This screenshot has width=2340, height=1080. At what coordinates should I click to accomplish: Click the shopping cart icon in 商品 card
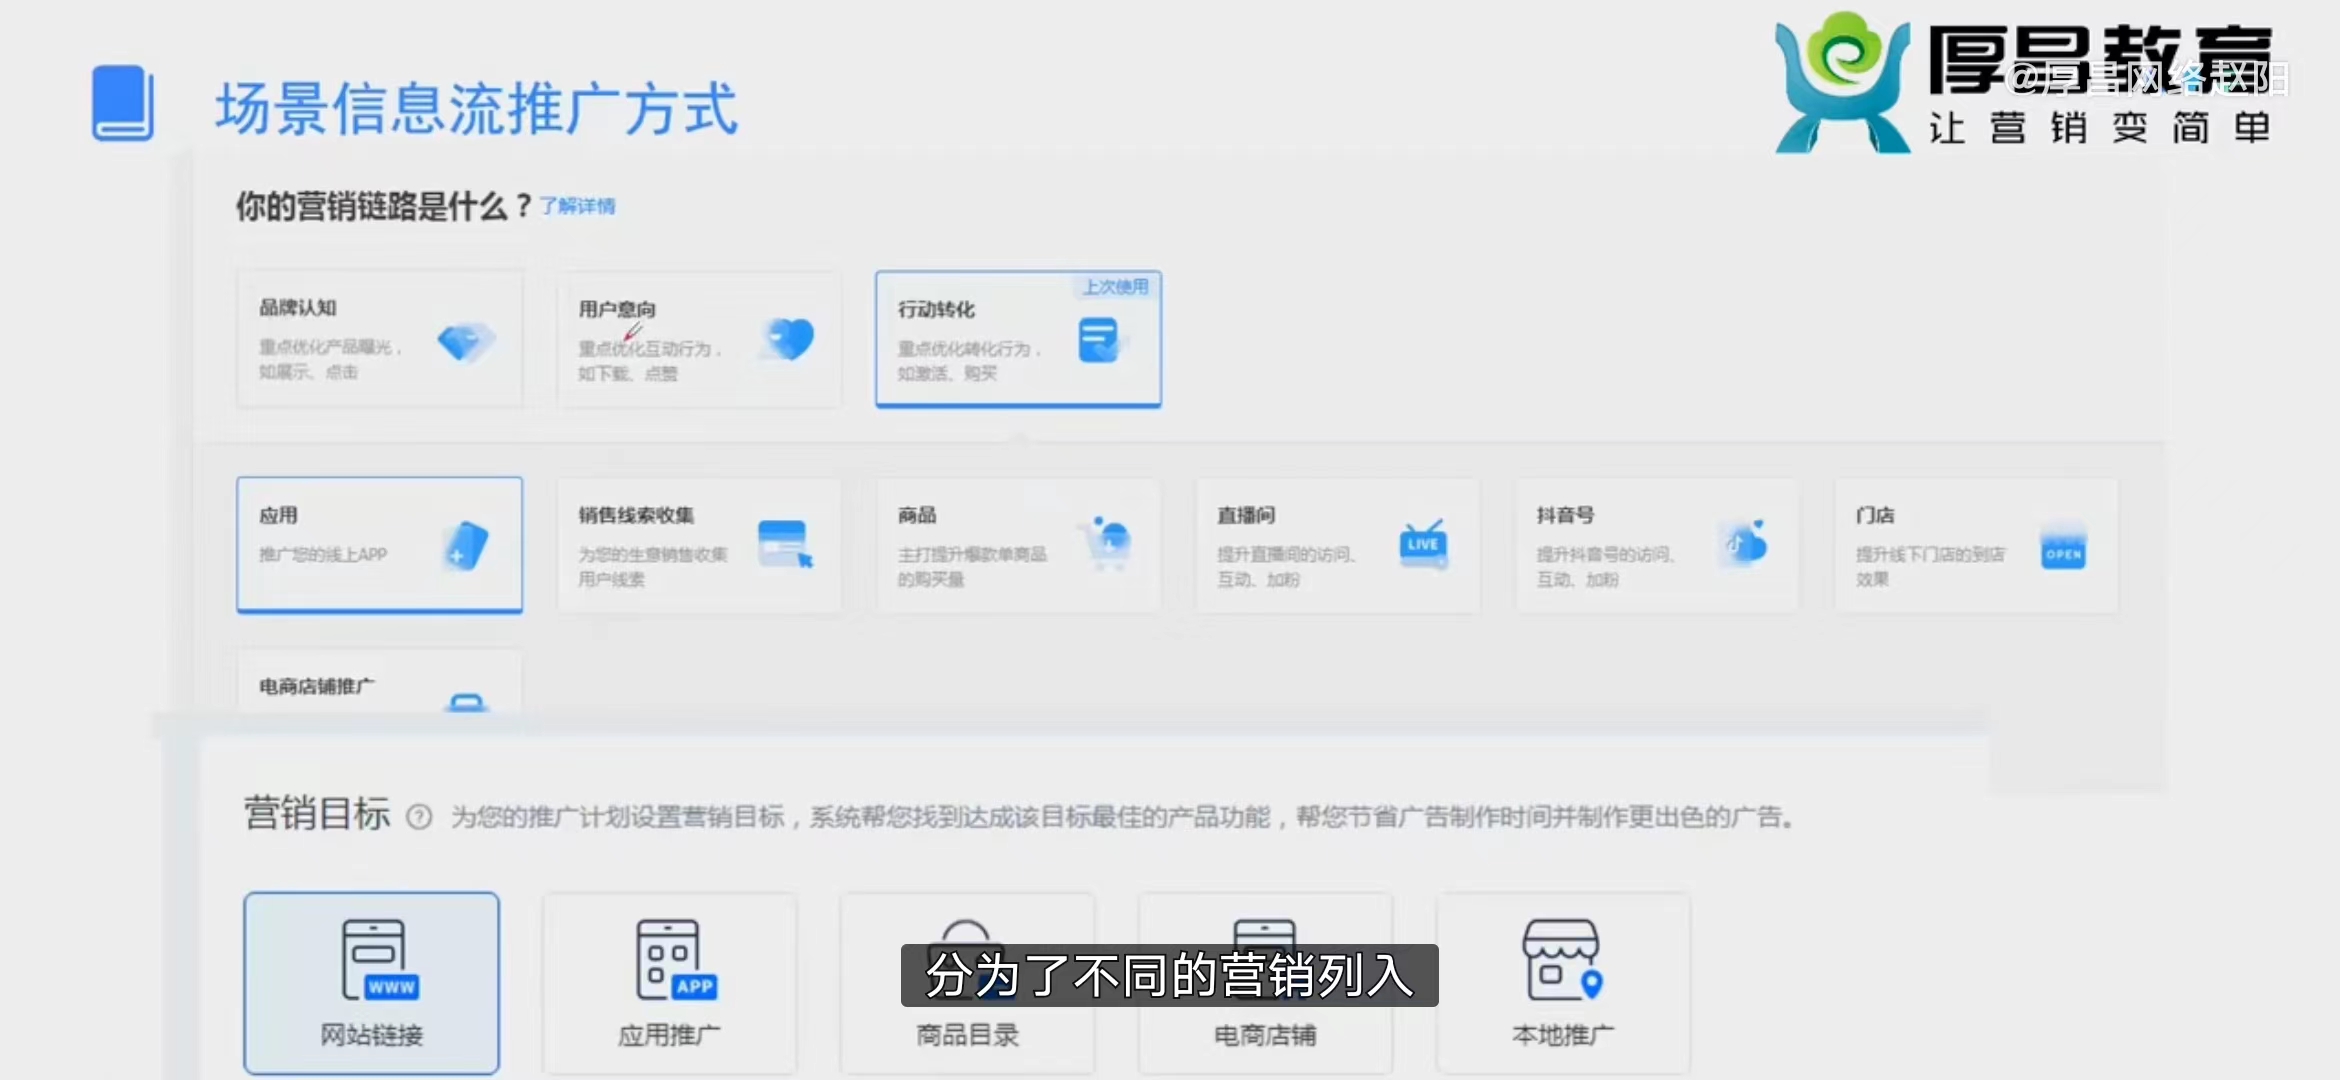(1107, 543)
